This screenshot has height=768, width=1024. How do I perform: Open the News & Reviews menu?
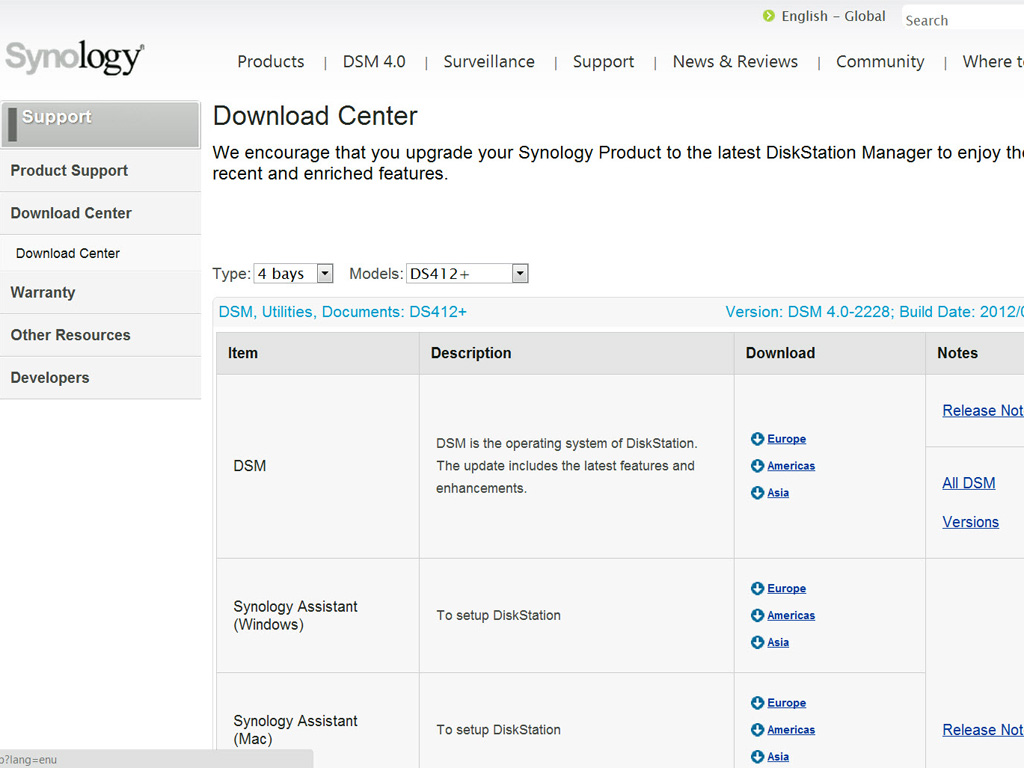click(735, 61)
